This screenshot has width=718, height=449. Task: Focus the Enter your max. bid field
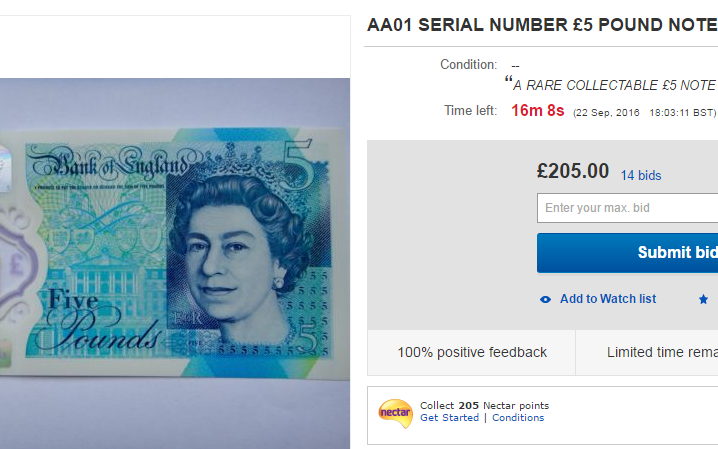(627, 208)
